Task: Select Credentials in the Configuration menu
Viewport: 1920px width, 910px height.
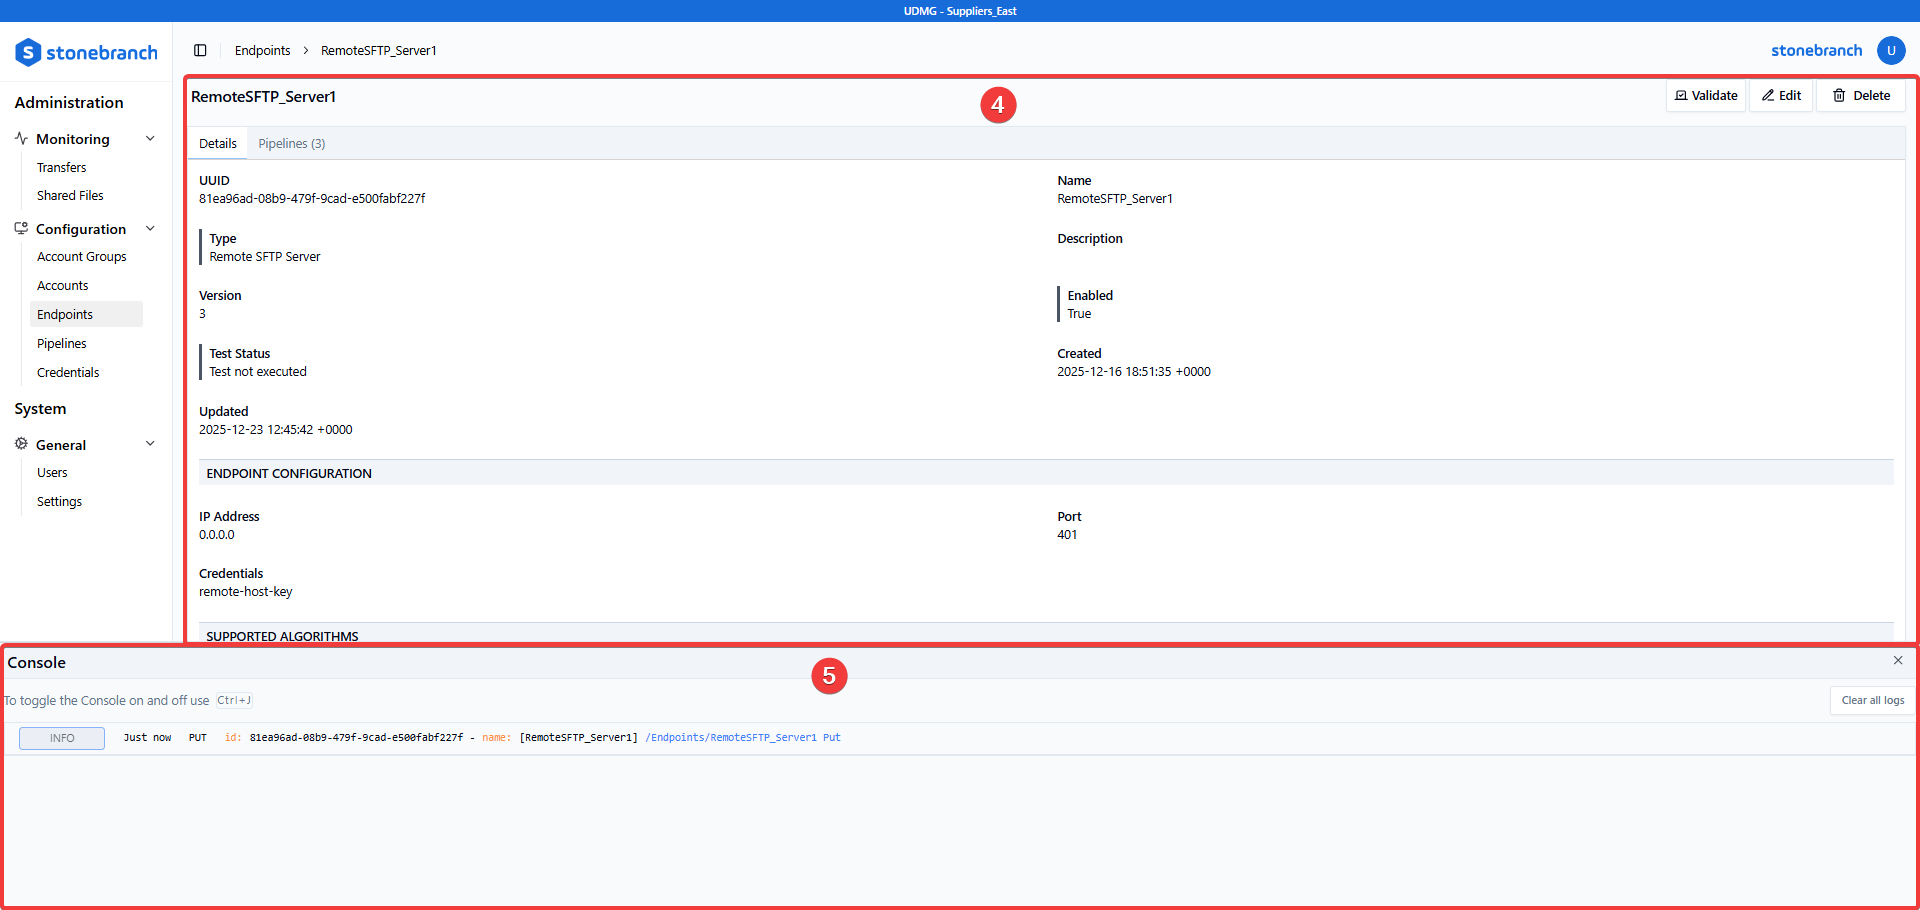Action: [67, 371]
